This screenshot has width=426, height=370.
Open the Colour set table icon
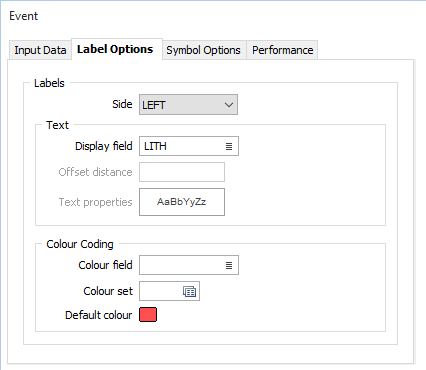(190, 292)
